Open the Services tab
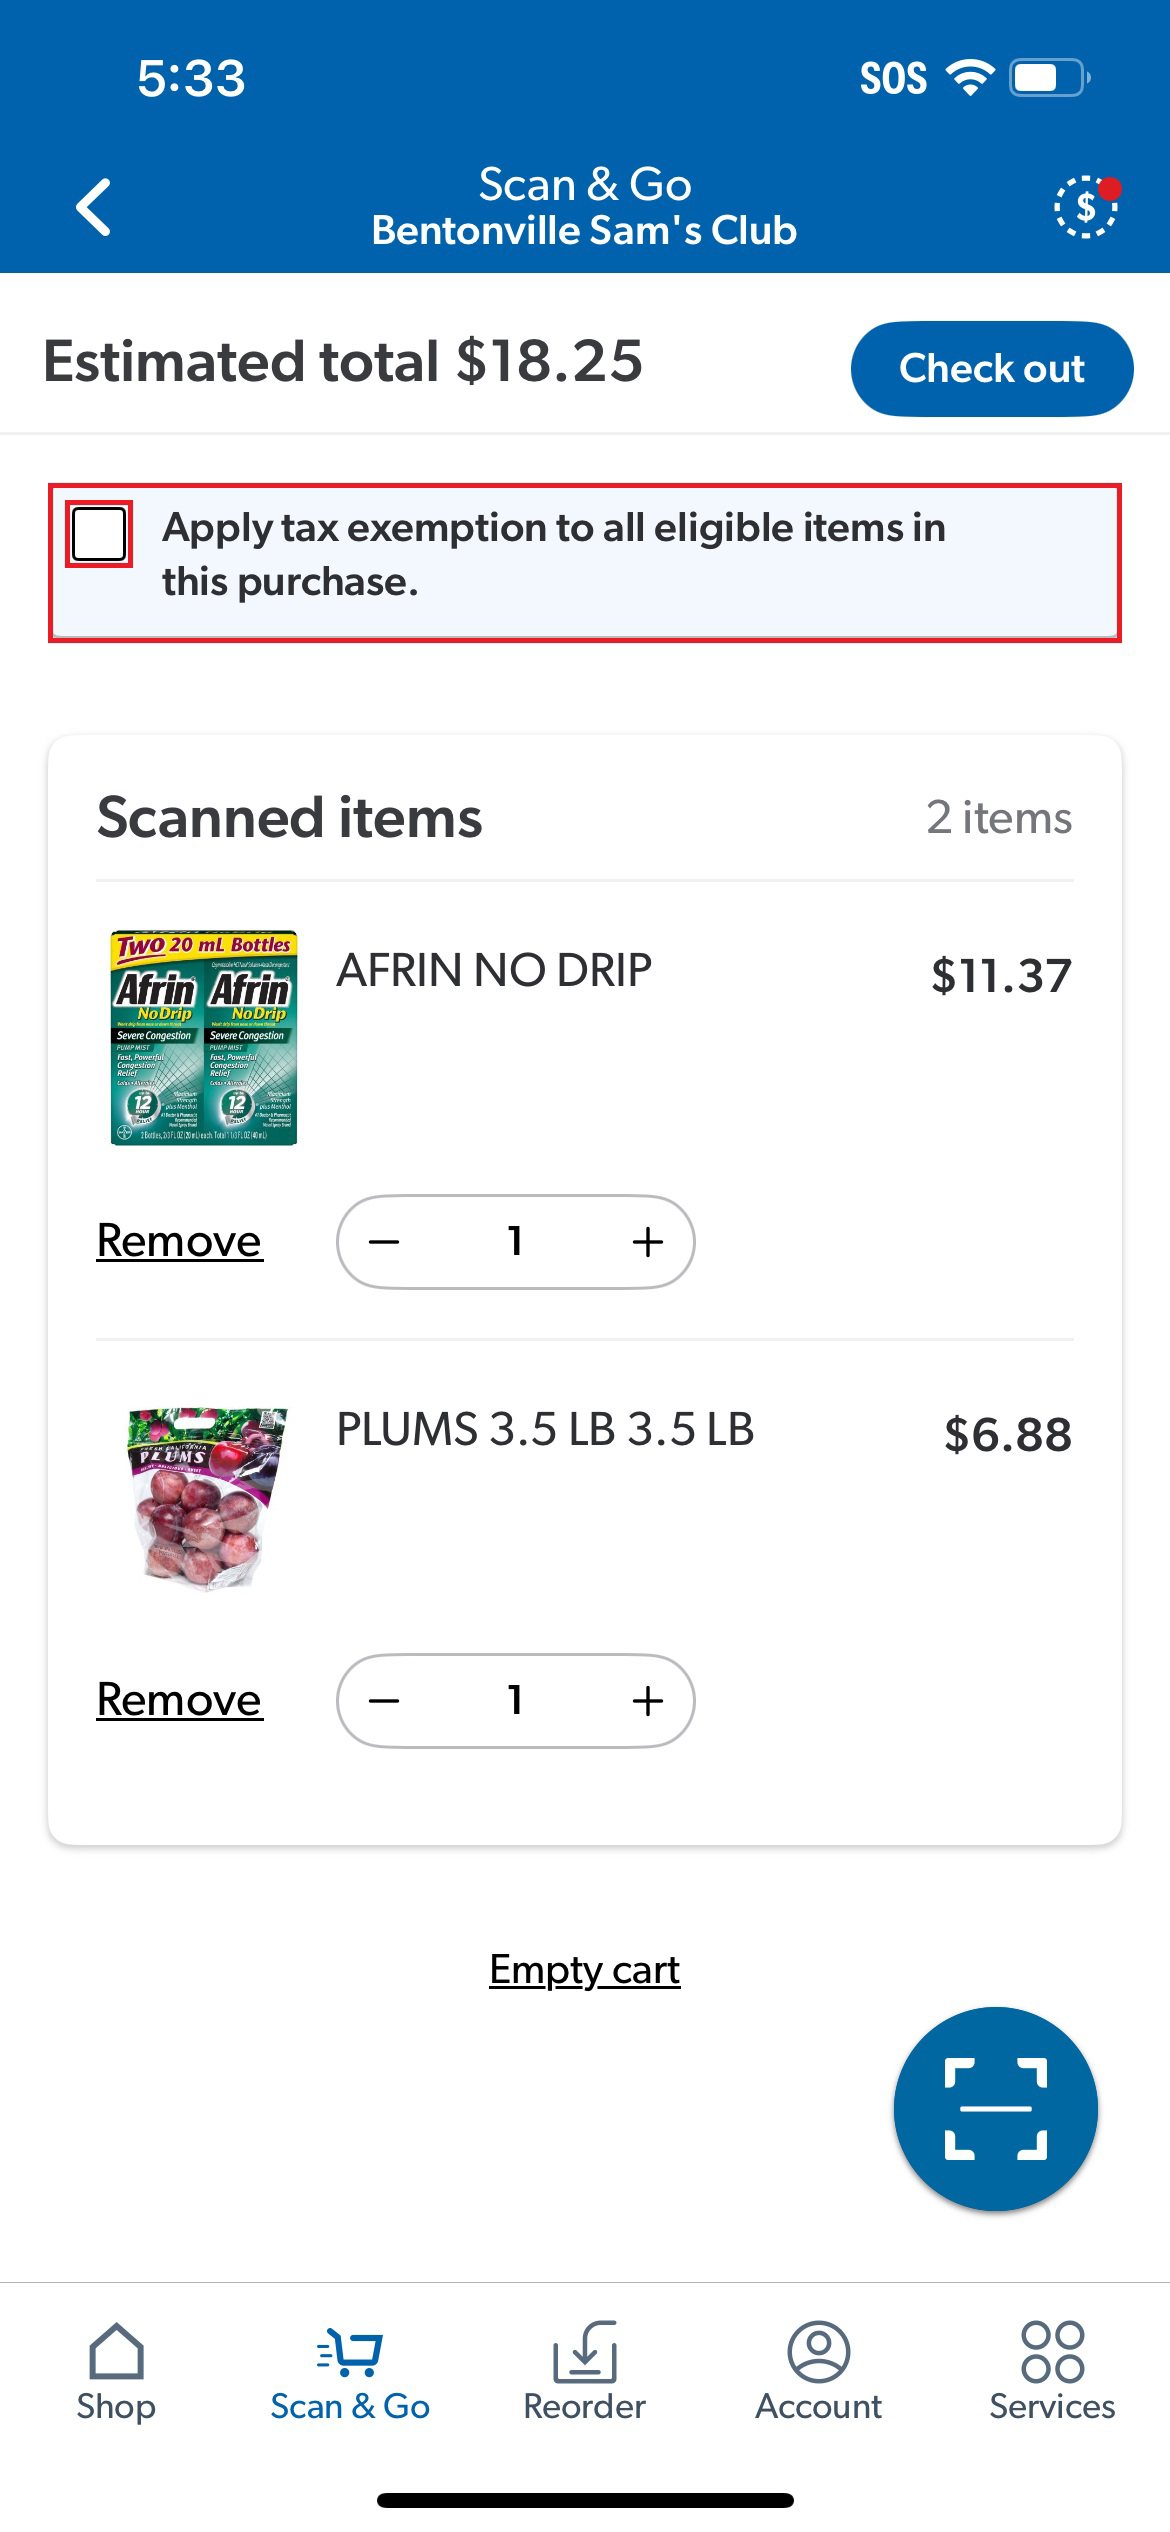 tap(1052, 2372)
